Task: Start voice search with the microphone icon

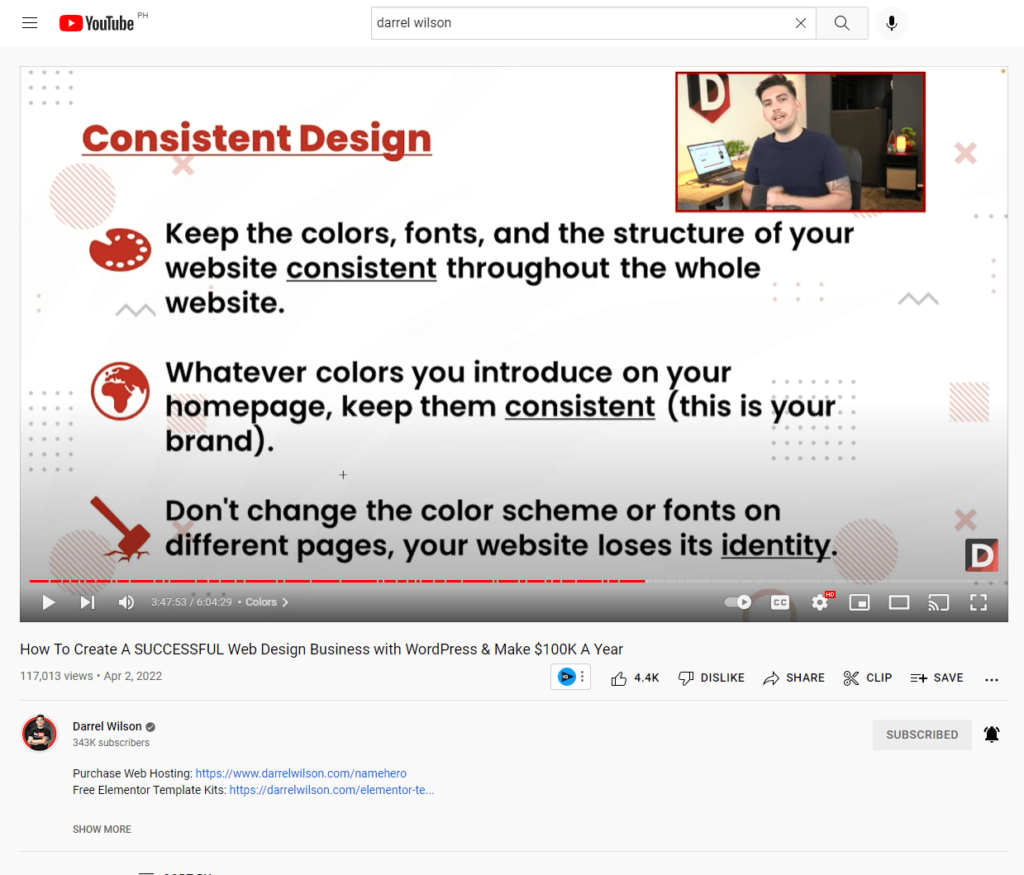Action: [x=891, y=23]
